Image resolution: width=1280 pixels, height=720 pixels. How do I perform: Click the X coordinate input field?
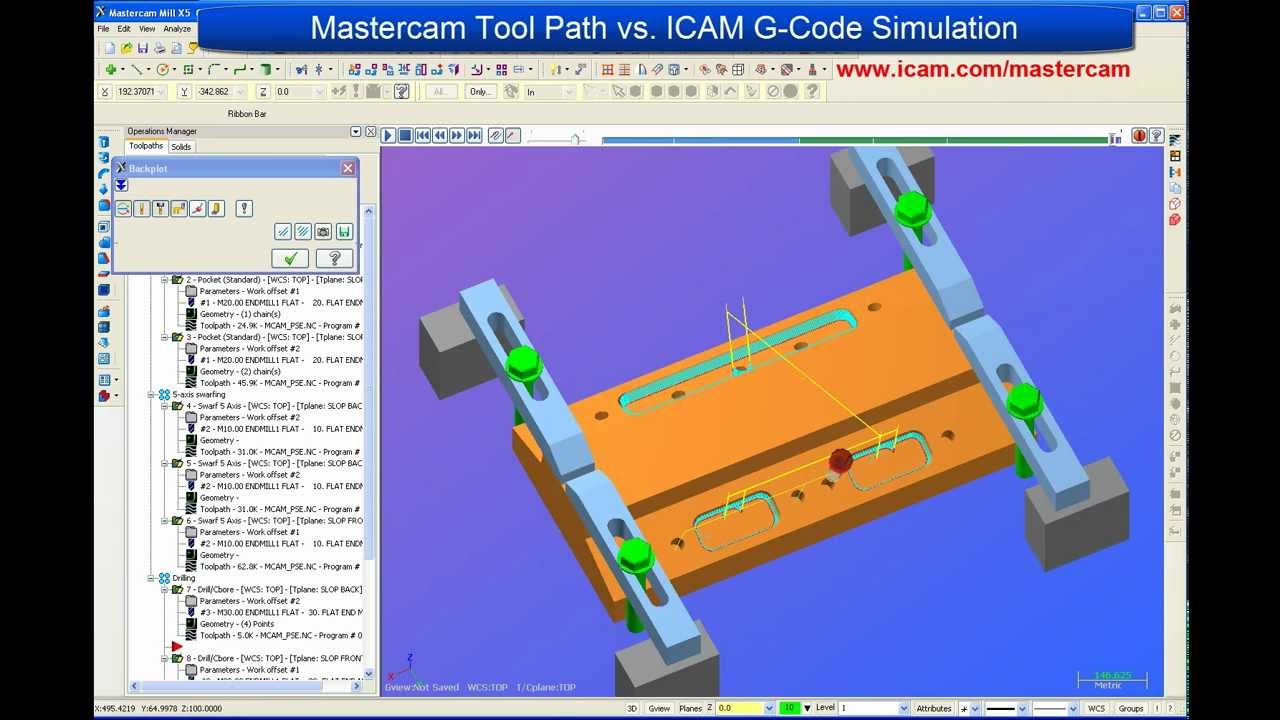(x=143, y=92)
